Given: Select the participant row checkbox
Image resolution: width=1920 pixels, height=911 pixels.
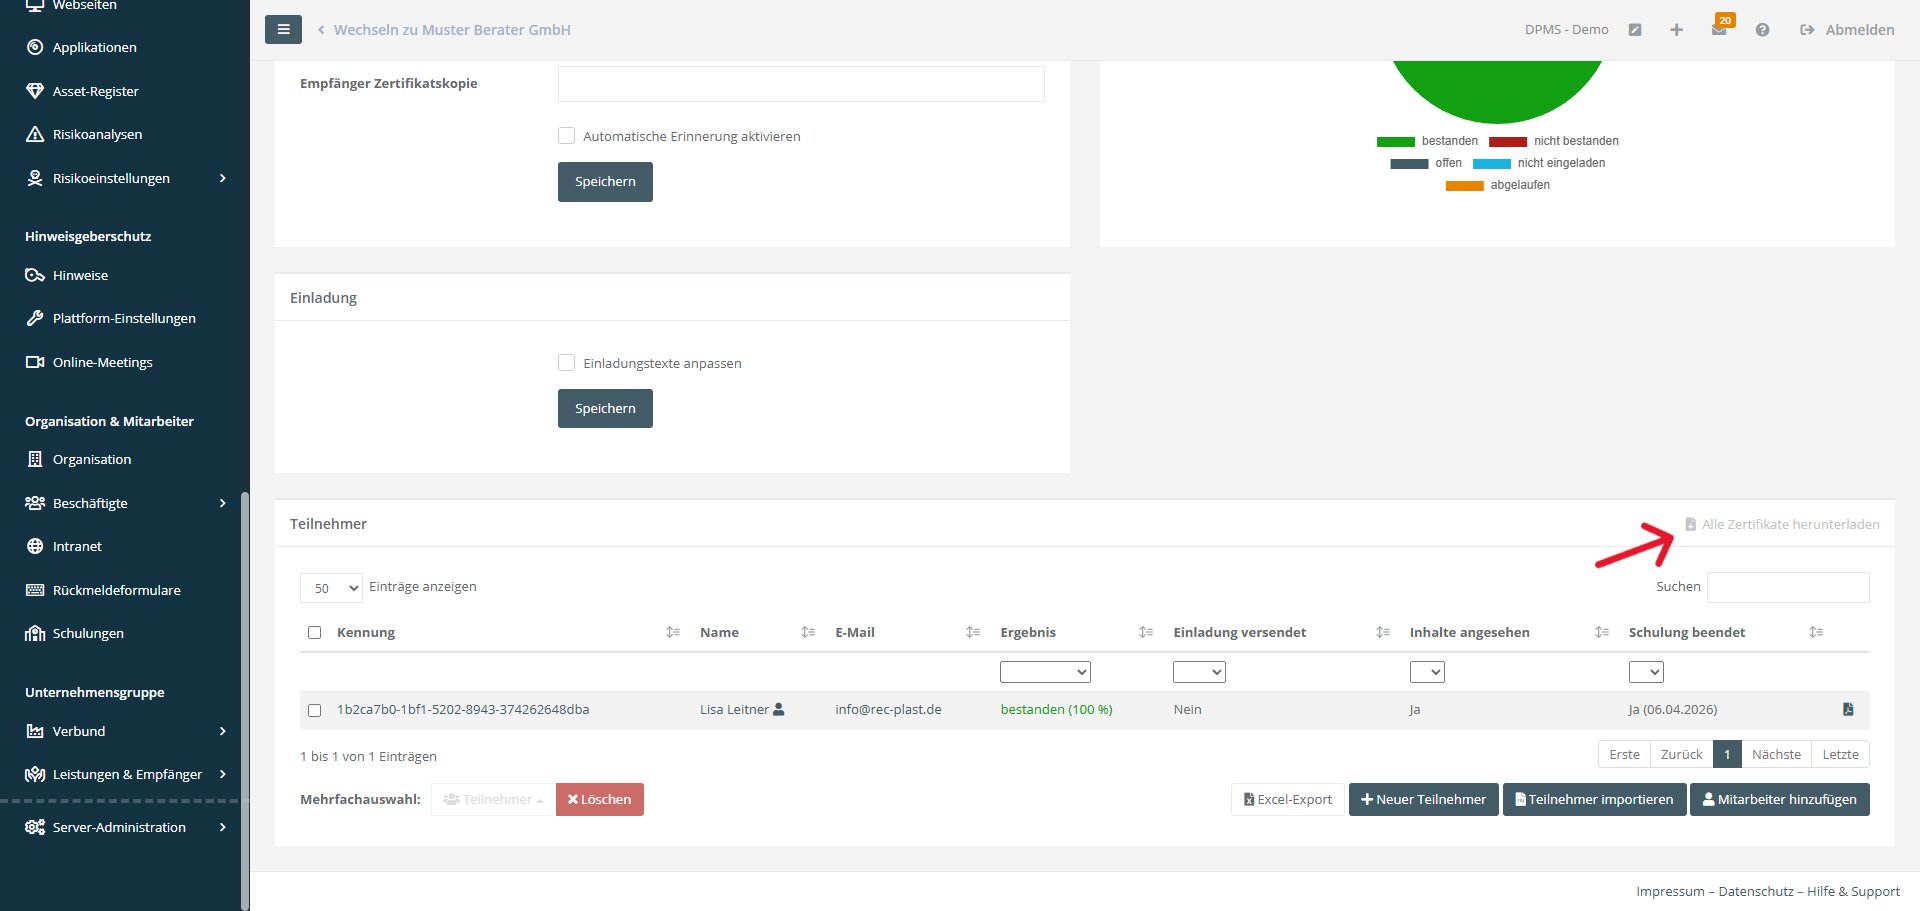Looking at the screenshot, I should pyautogui.click(x=314, y=710).
